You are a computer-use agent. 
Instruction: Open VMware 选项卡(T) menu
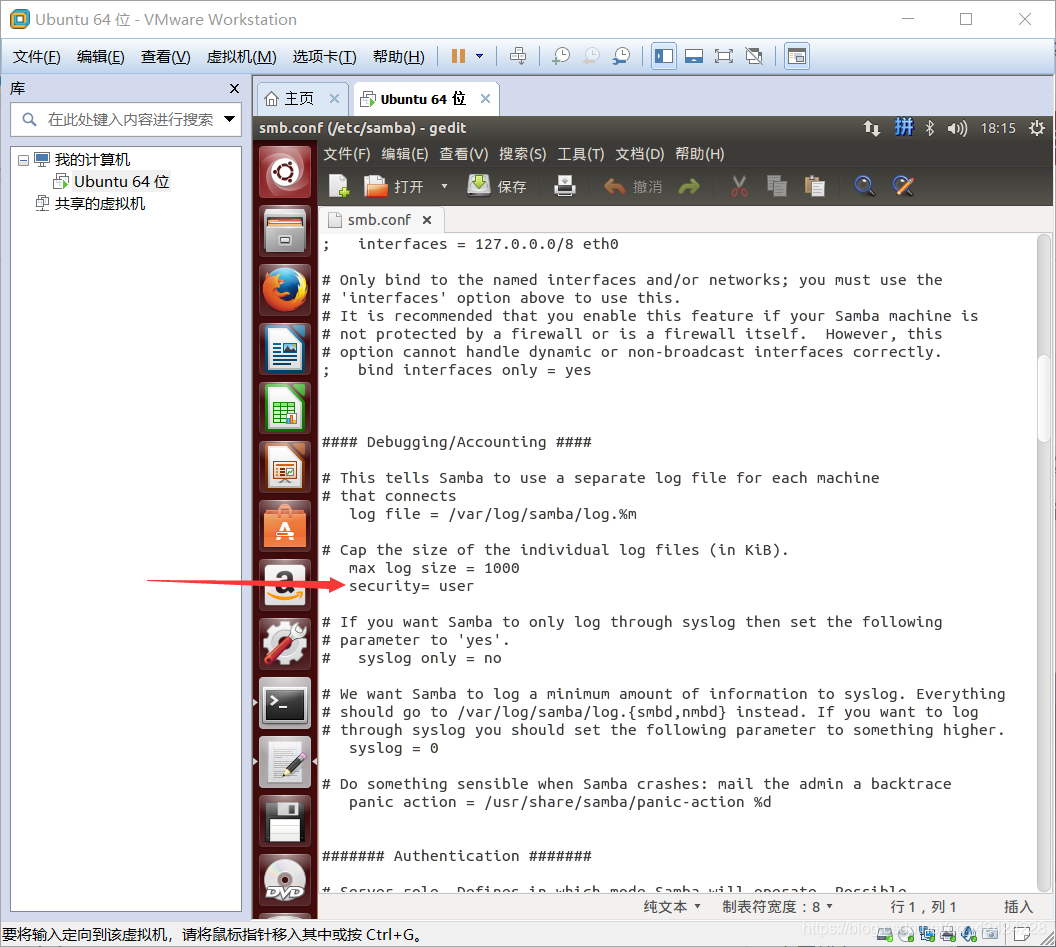click(325, 57)
